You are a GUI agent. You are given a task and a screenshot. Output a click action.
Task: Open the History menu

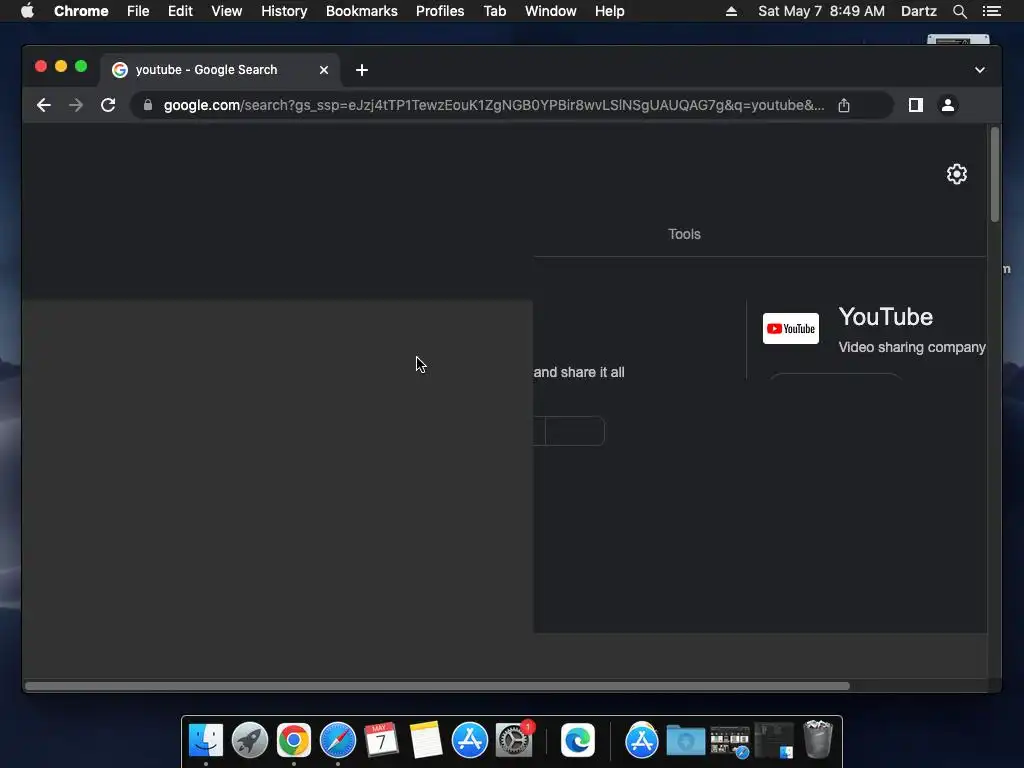pos(284,11)
